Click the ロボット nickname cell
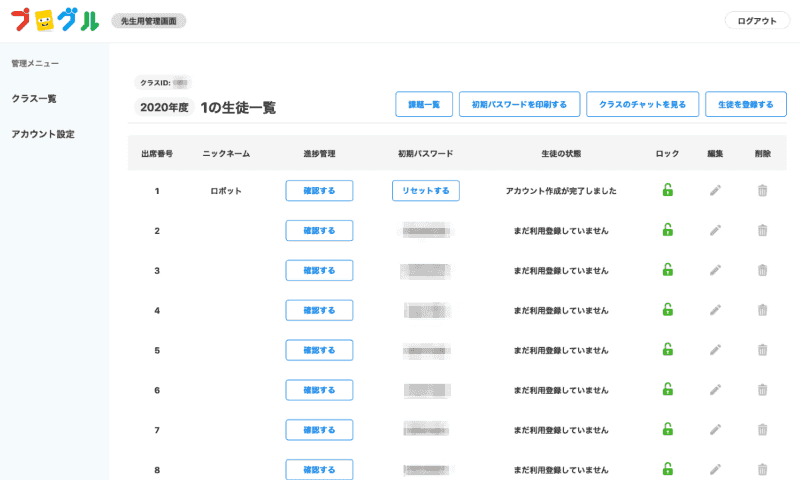This screenshot has height=480, width=800. pyautogui.click(x=226, y=191)
